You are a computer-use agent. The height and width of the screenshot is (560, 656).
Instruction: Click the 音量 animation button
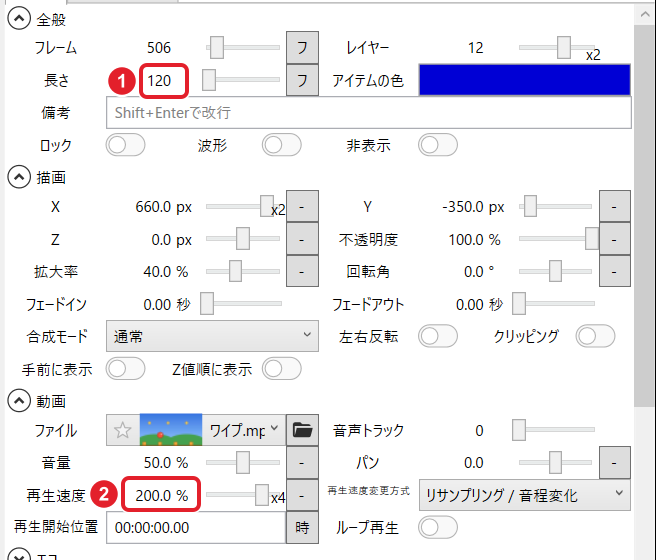point(302,463)
